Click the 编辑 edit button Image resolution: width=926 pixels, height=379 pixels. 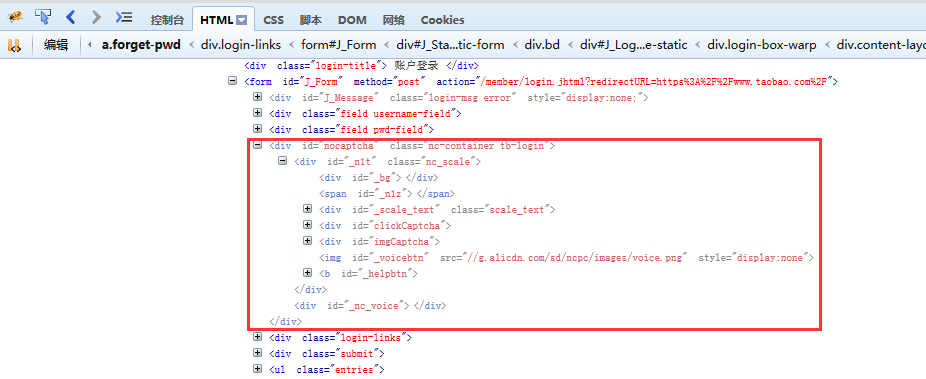point(56,45)
